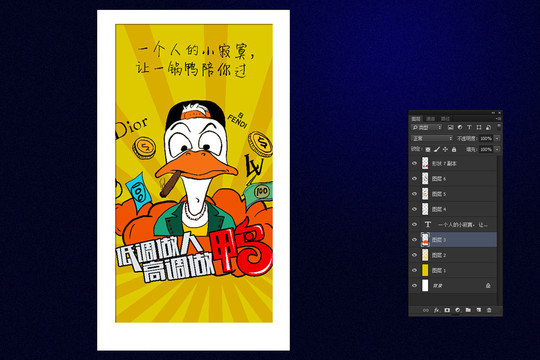Switch to the 路径 paths tab
Image resolution: width=540 pixels, height=360 pixels.
[x=446, y=119]
